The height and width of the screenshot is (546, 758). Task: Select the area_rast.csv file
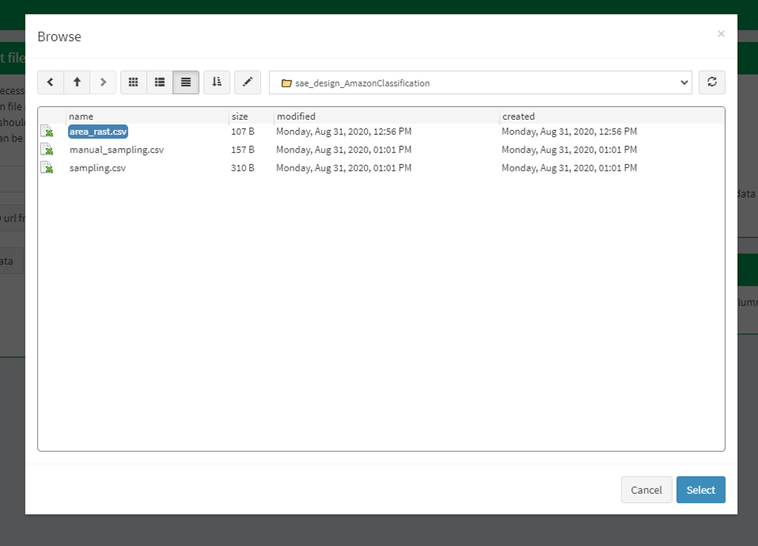(x=98, y=132)
